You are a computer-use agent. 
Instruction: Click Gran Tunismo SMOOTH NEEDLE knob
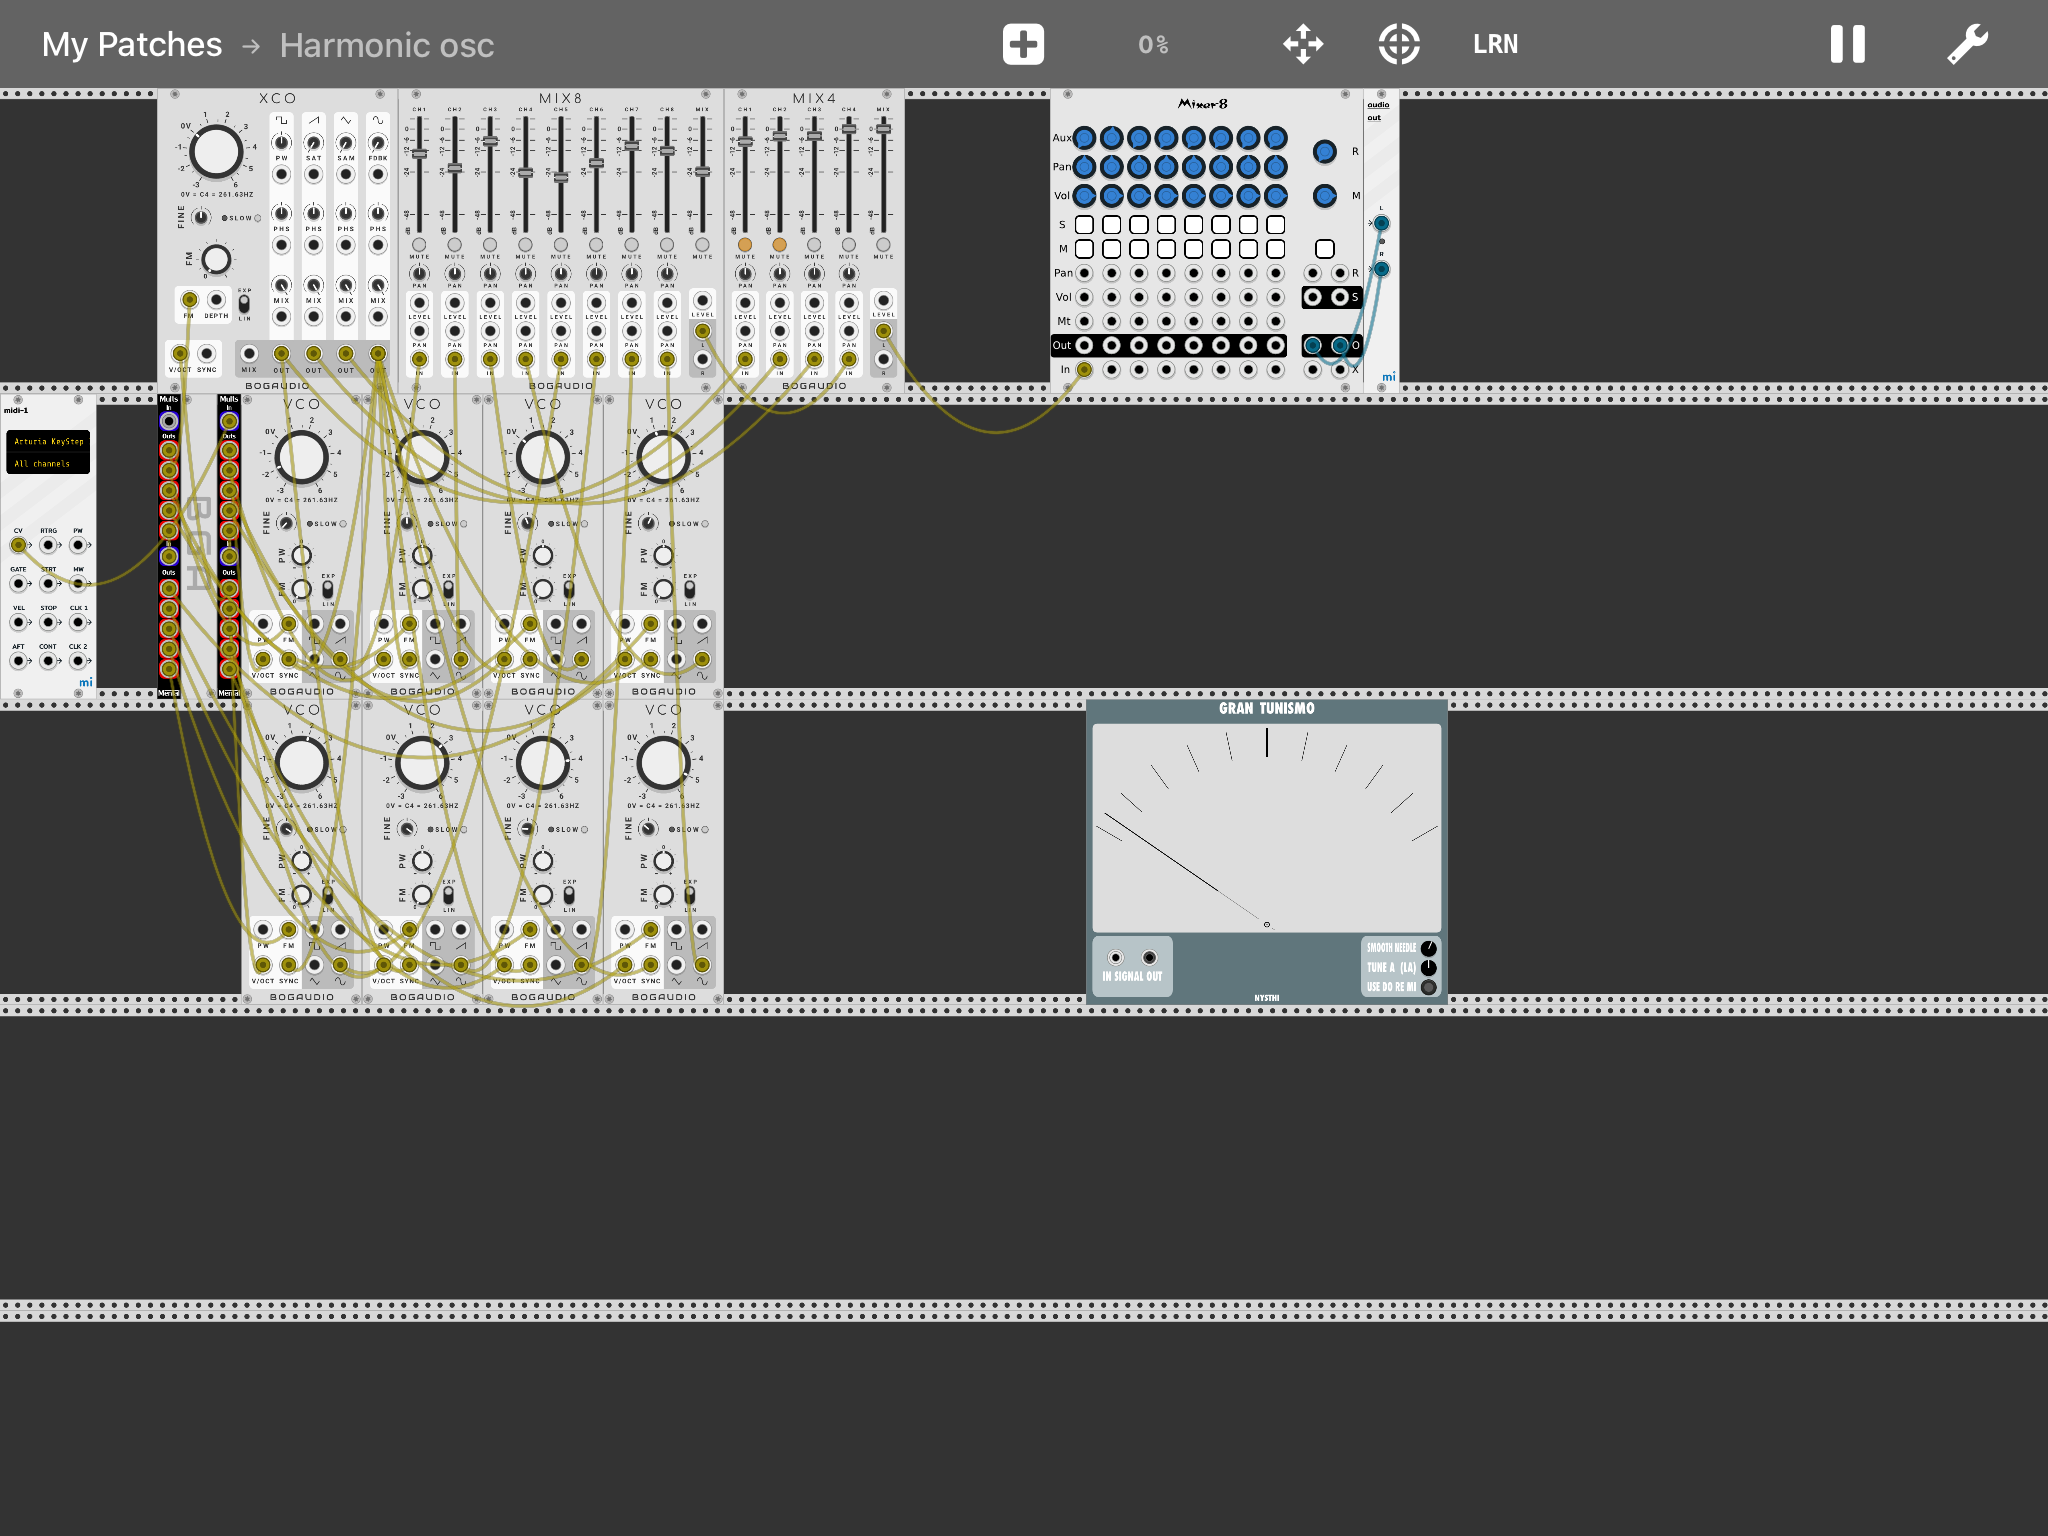point(1429,948)
